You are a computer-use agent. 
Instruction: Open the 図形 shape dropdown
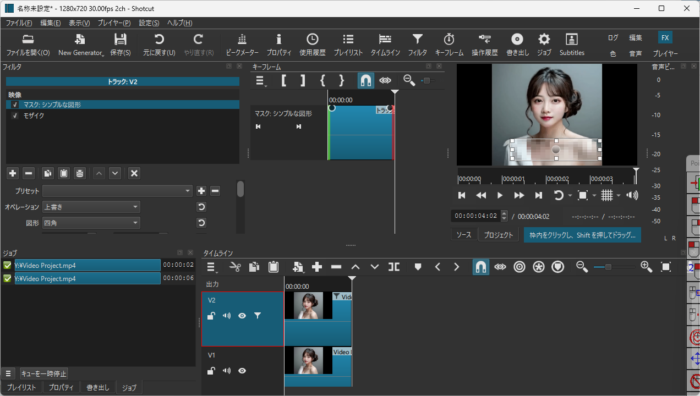coord(91,223)
